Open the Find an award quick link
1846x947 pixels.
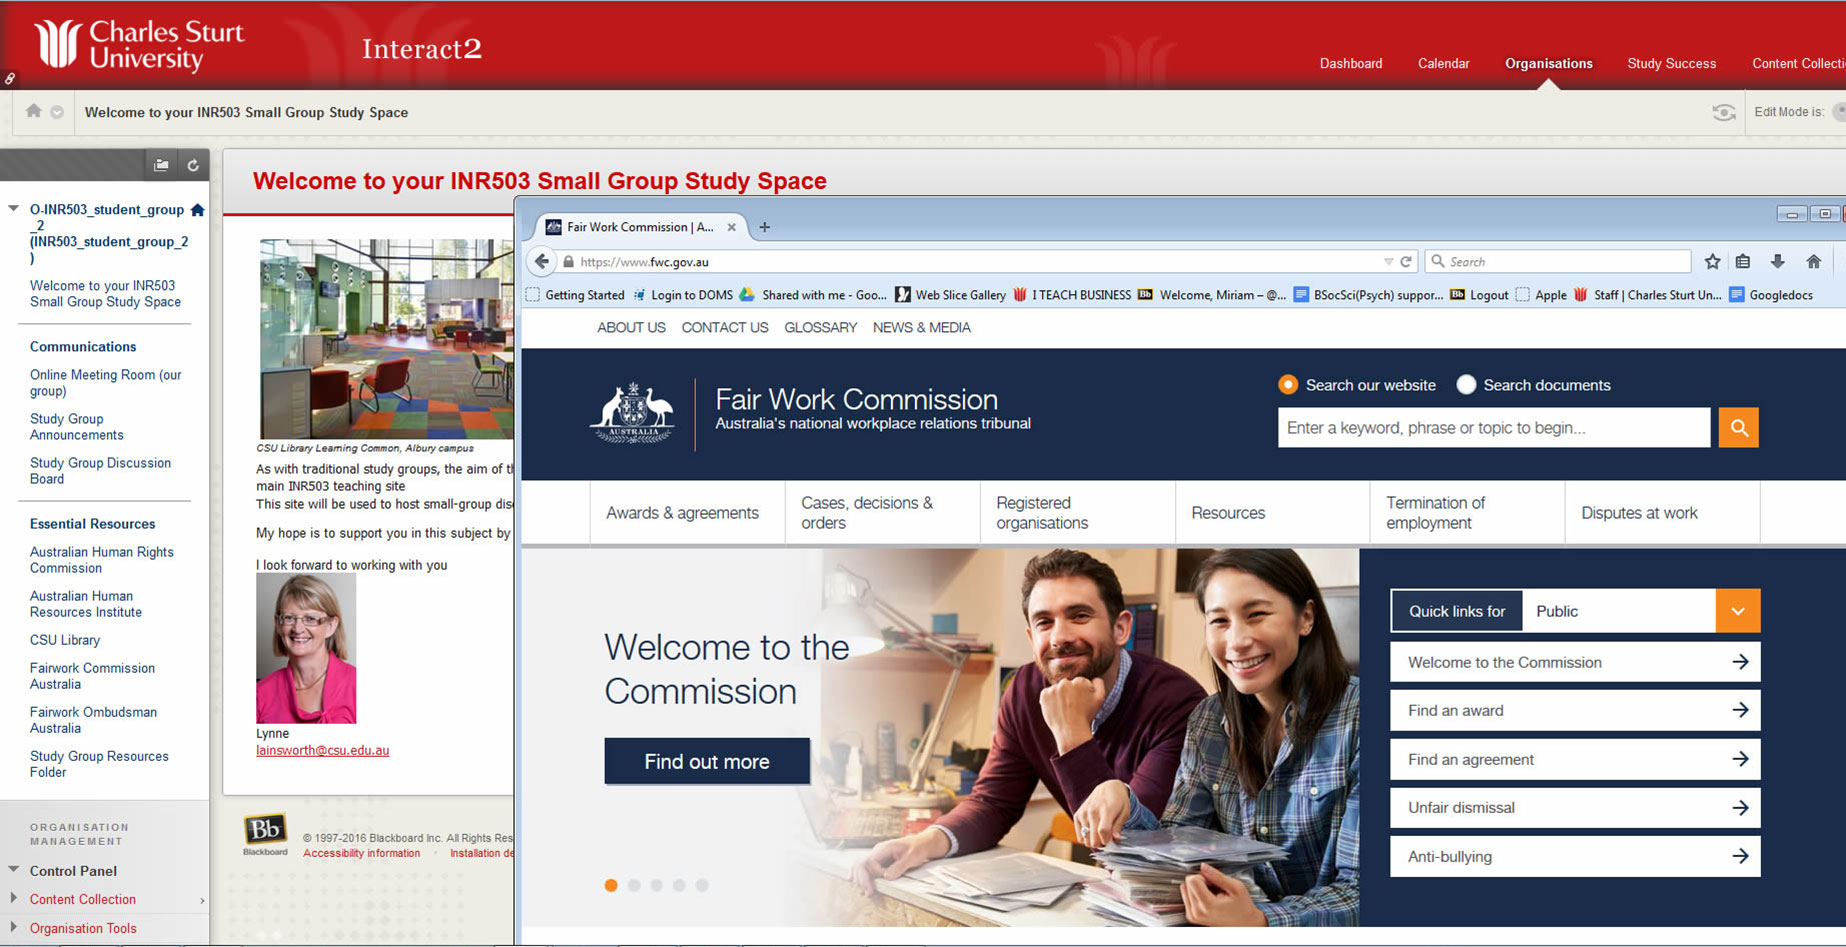pyautogui.click(x=1575, y=710)
